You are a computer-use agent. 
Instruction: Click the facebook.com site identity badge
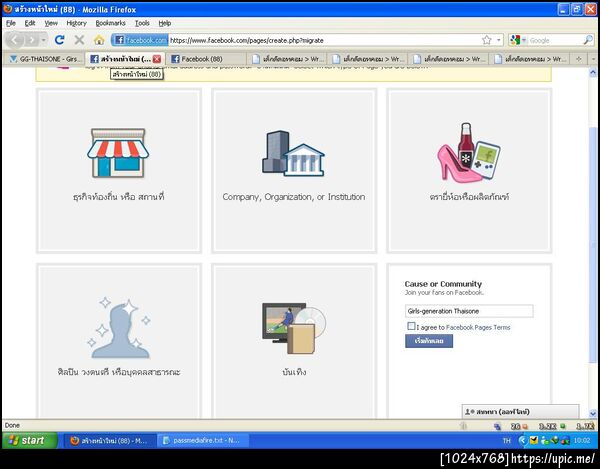pyautogui.click(x=140, y=40)
